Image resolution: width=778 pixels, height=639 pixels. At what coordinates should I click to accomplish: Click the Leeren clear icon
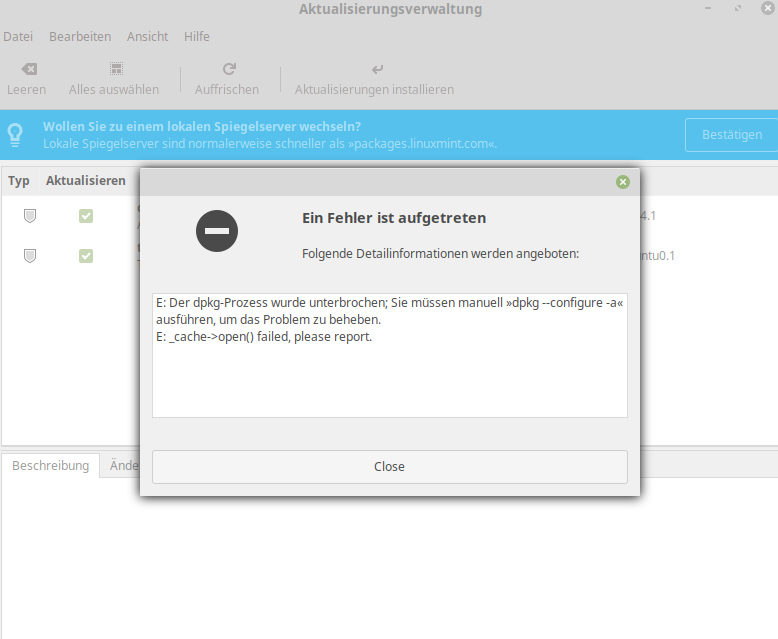29,69
